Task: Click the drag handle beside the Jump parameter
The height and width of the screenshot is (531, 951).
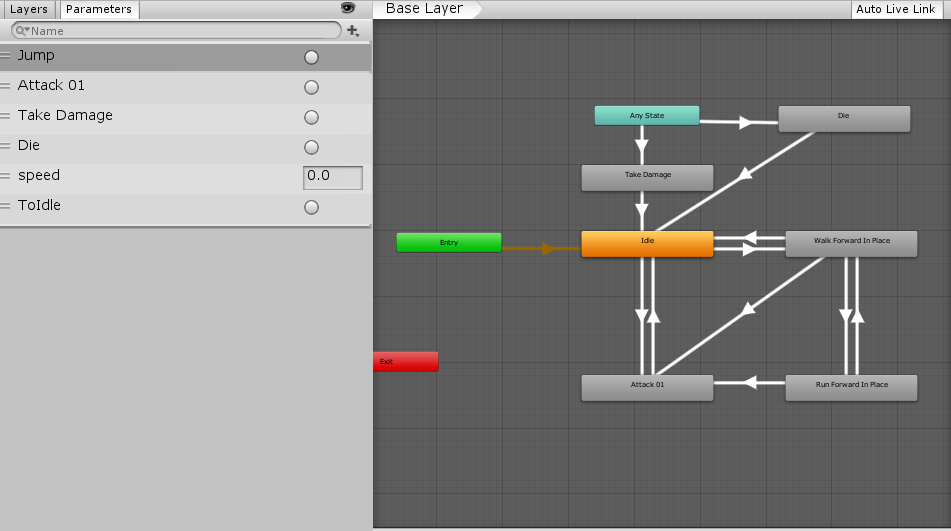Action: coord(6,56)
